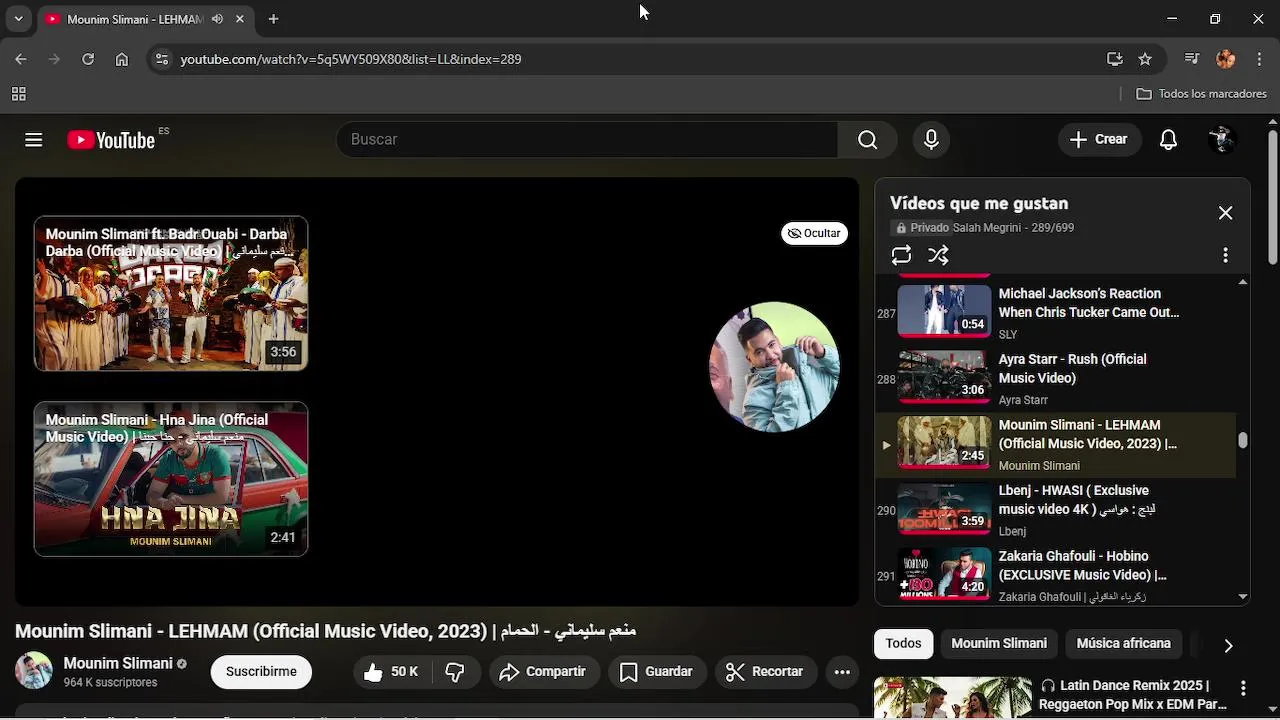Go back in browser
The height and width of the screenshot is (720, 1280).
click(x=21, y=59)
